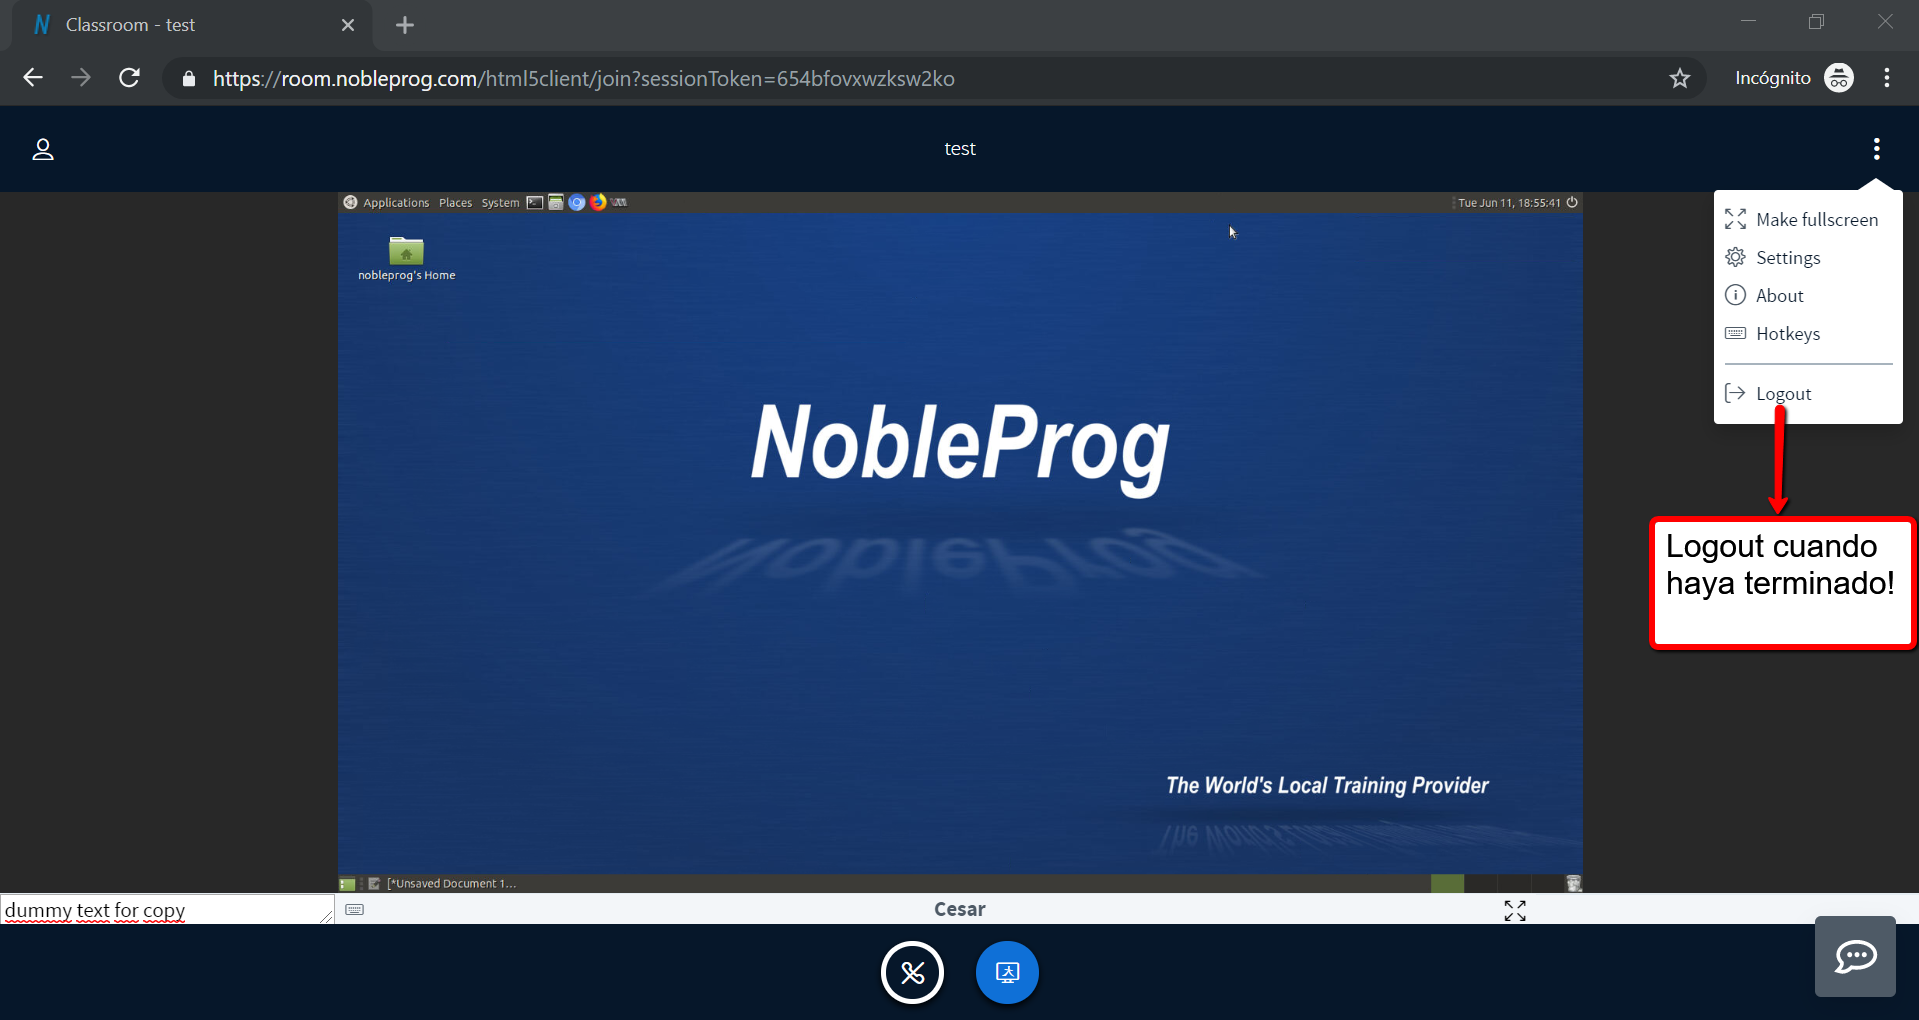Click the Cesar presenter name label

coord(960,910)
